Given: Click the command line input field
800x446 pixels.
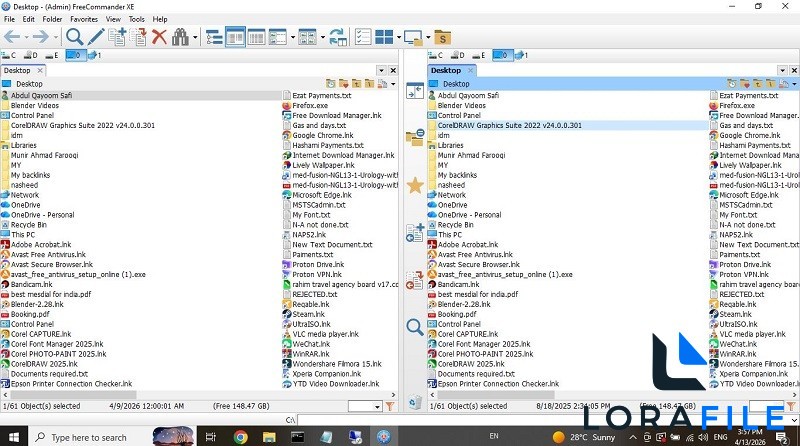Looking at the screenshot, I should point(544,419).
